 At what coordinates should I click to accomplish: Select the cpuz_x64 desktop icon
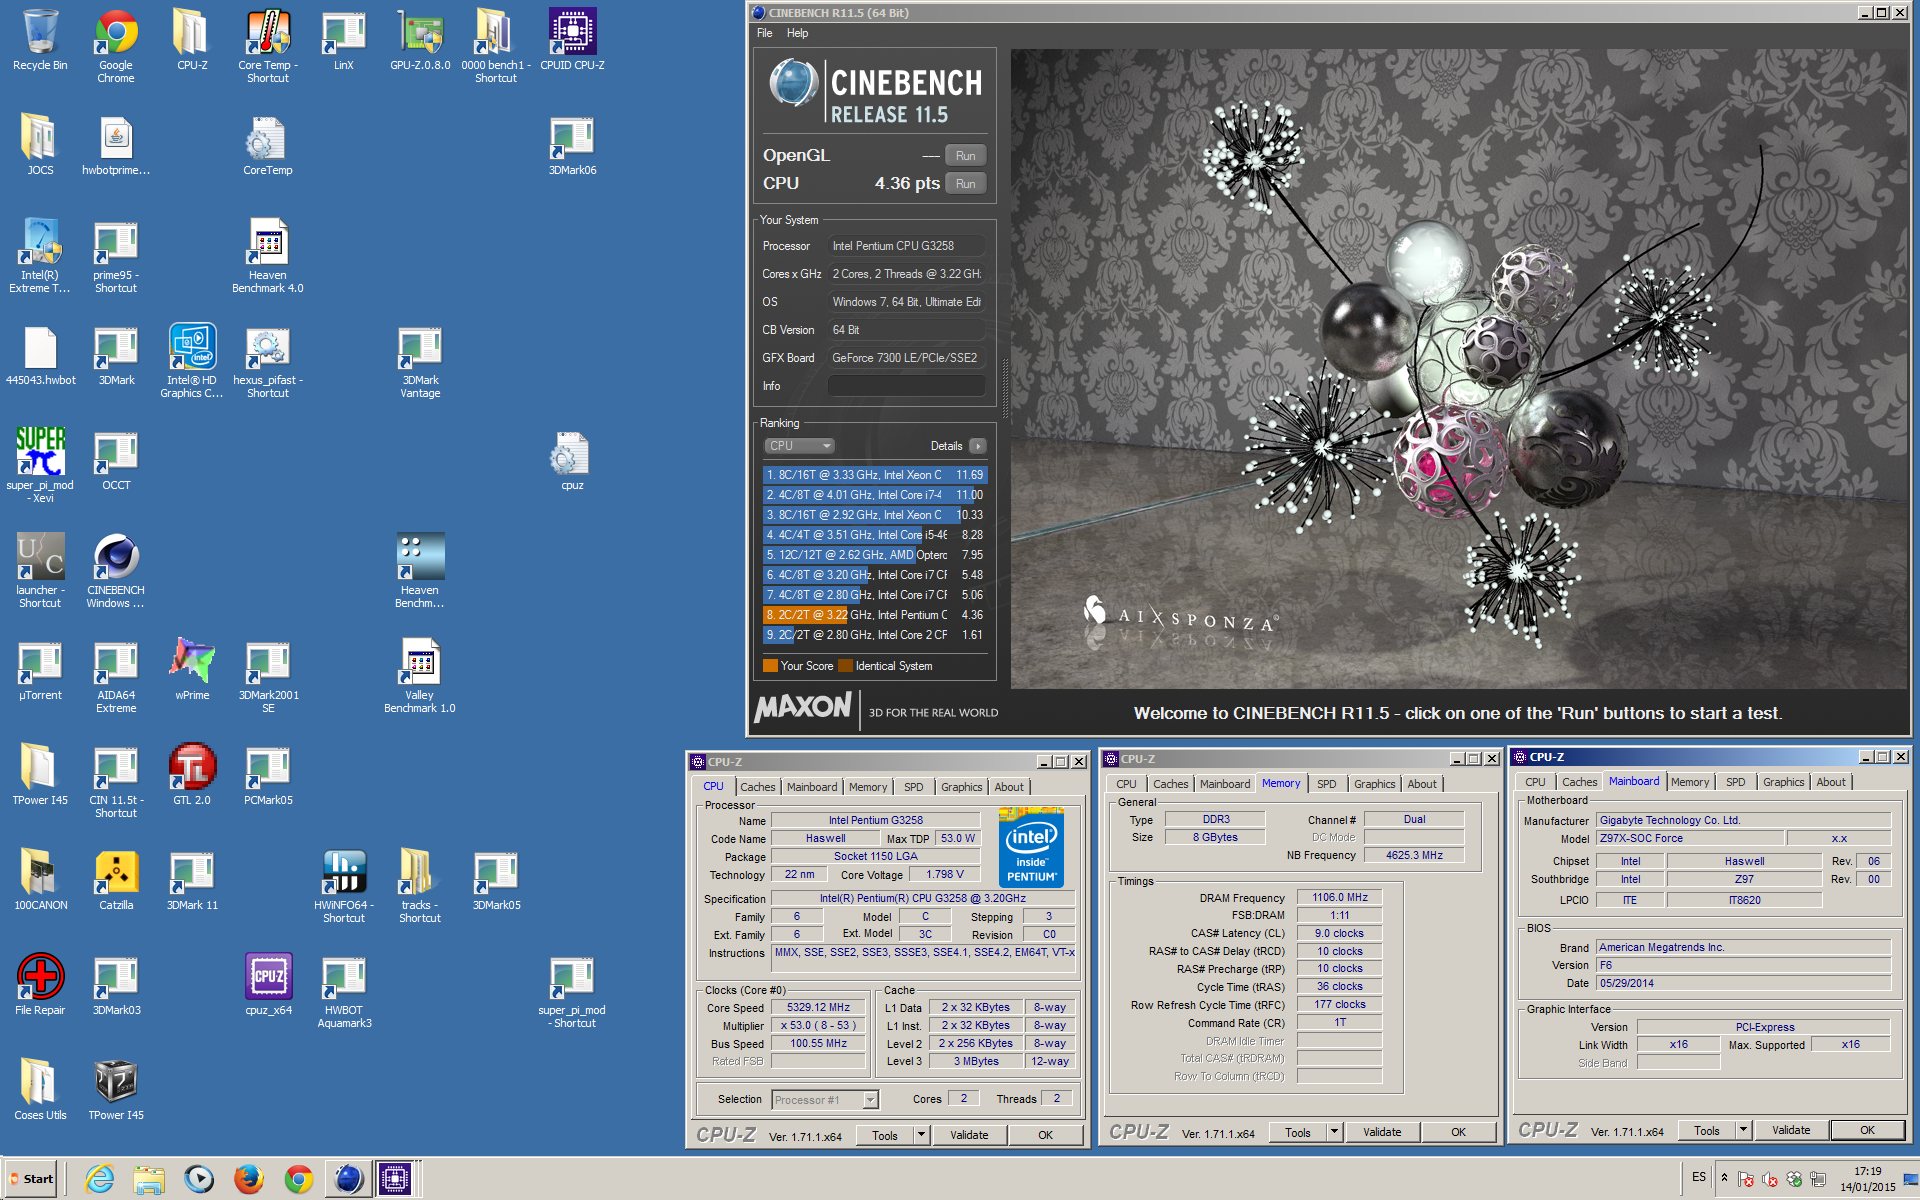[268, 984]
